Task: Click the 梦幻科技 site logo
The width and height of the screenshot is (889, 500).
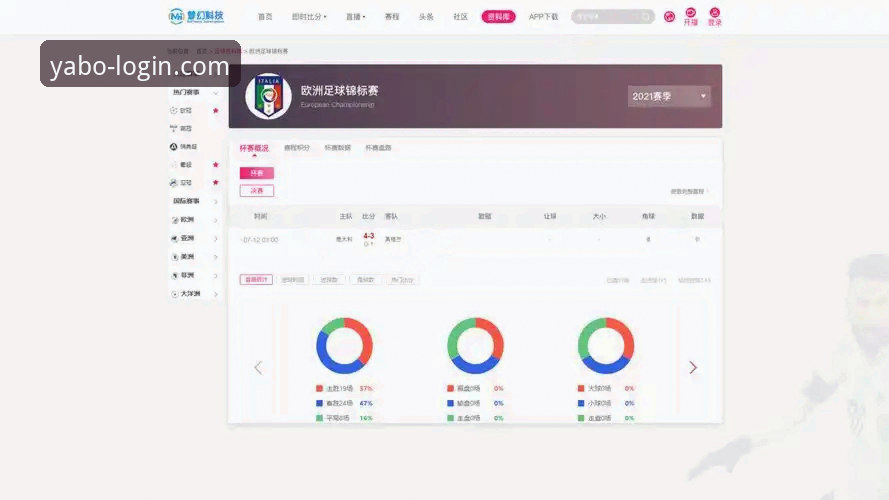Action: pyautogui.click(x=196, y=16)
